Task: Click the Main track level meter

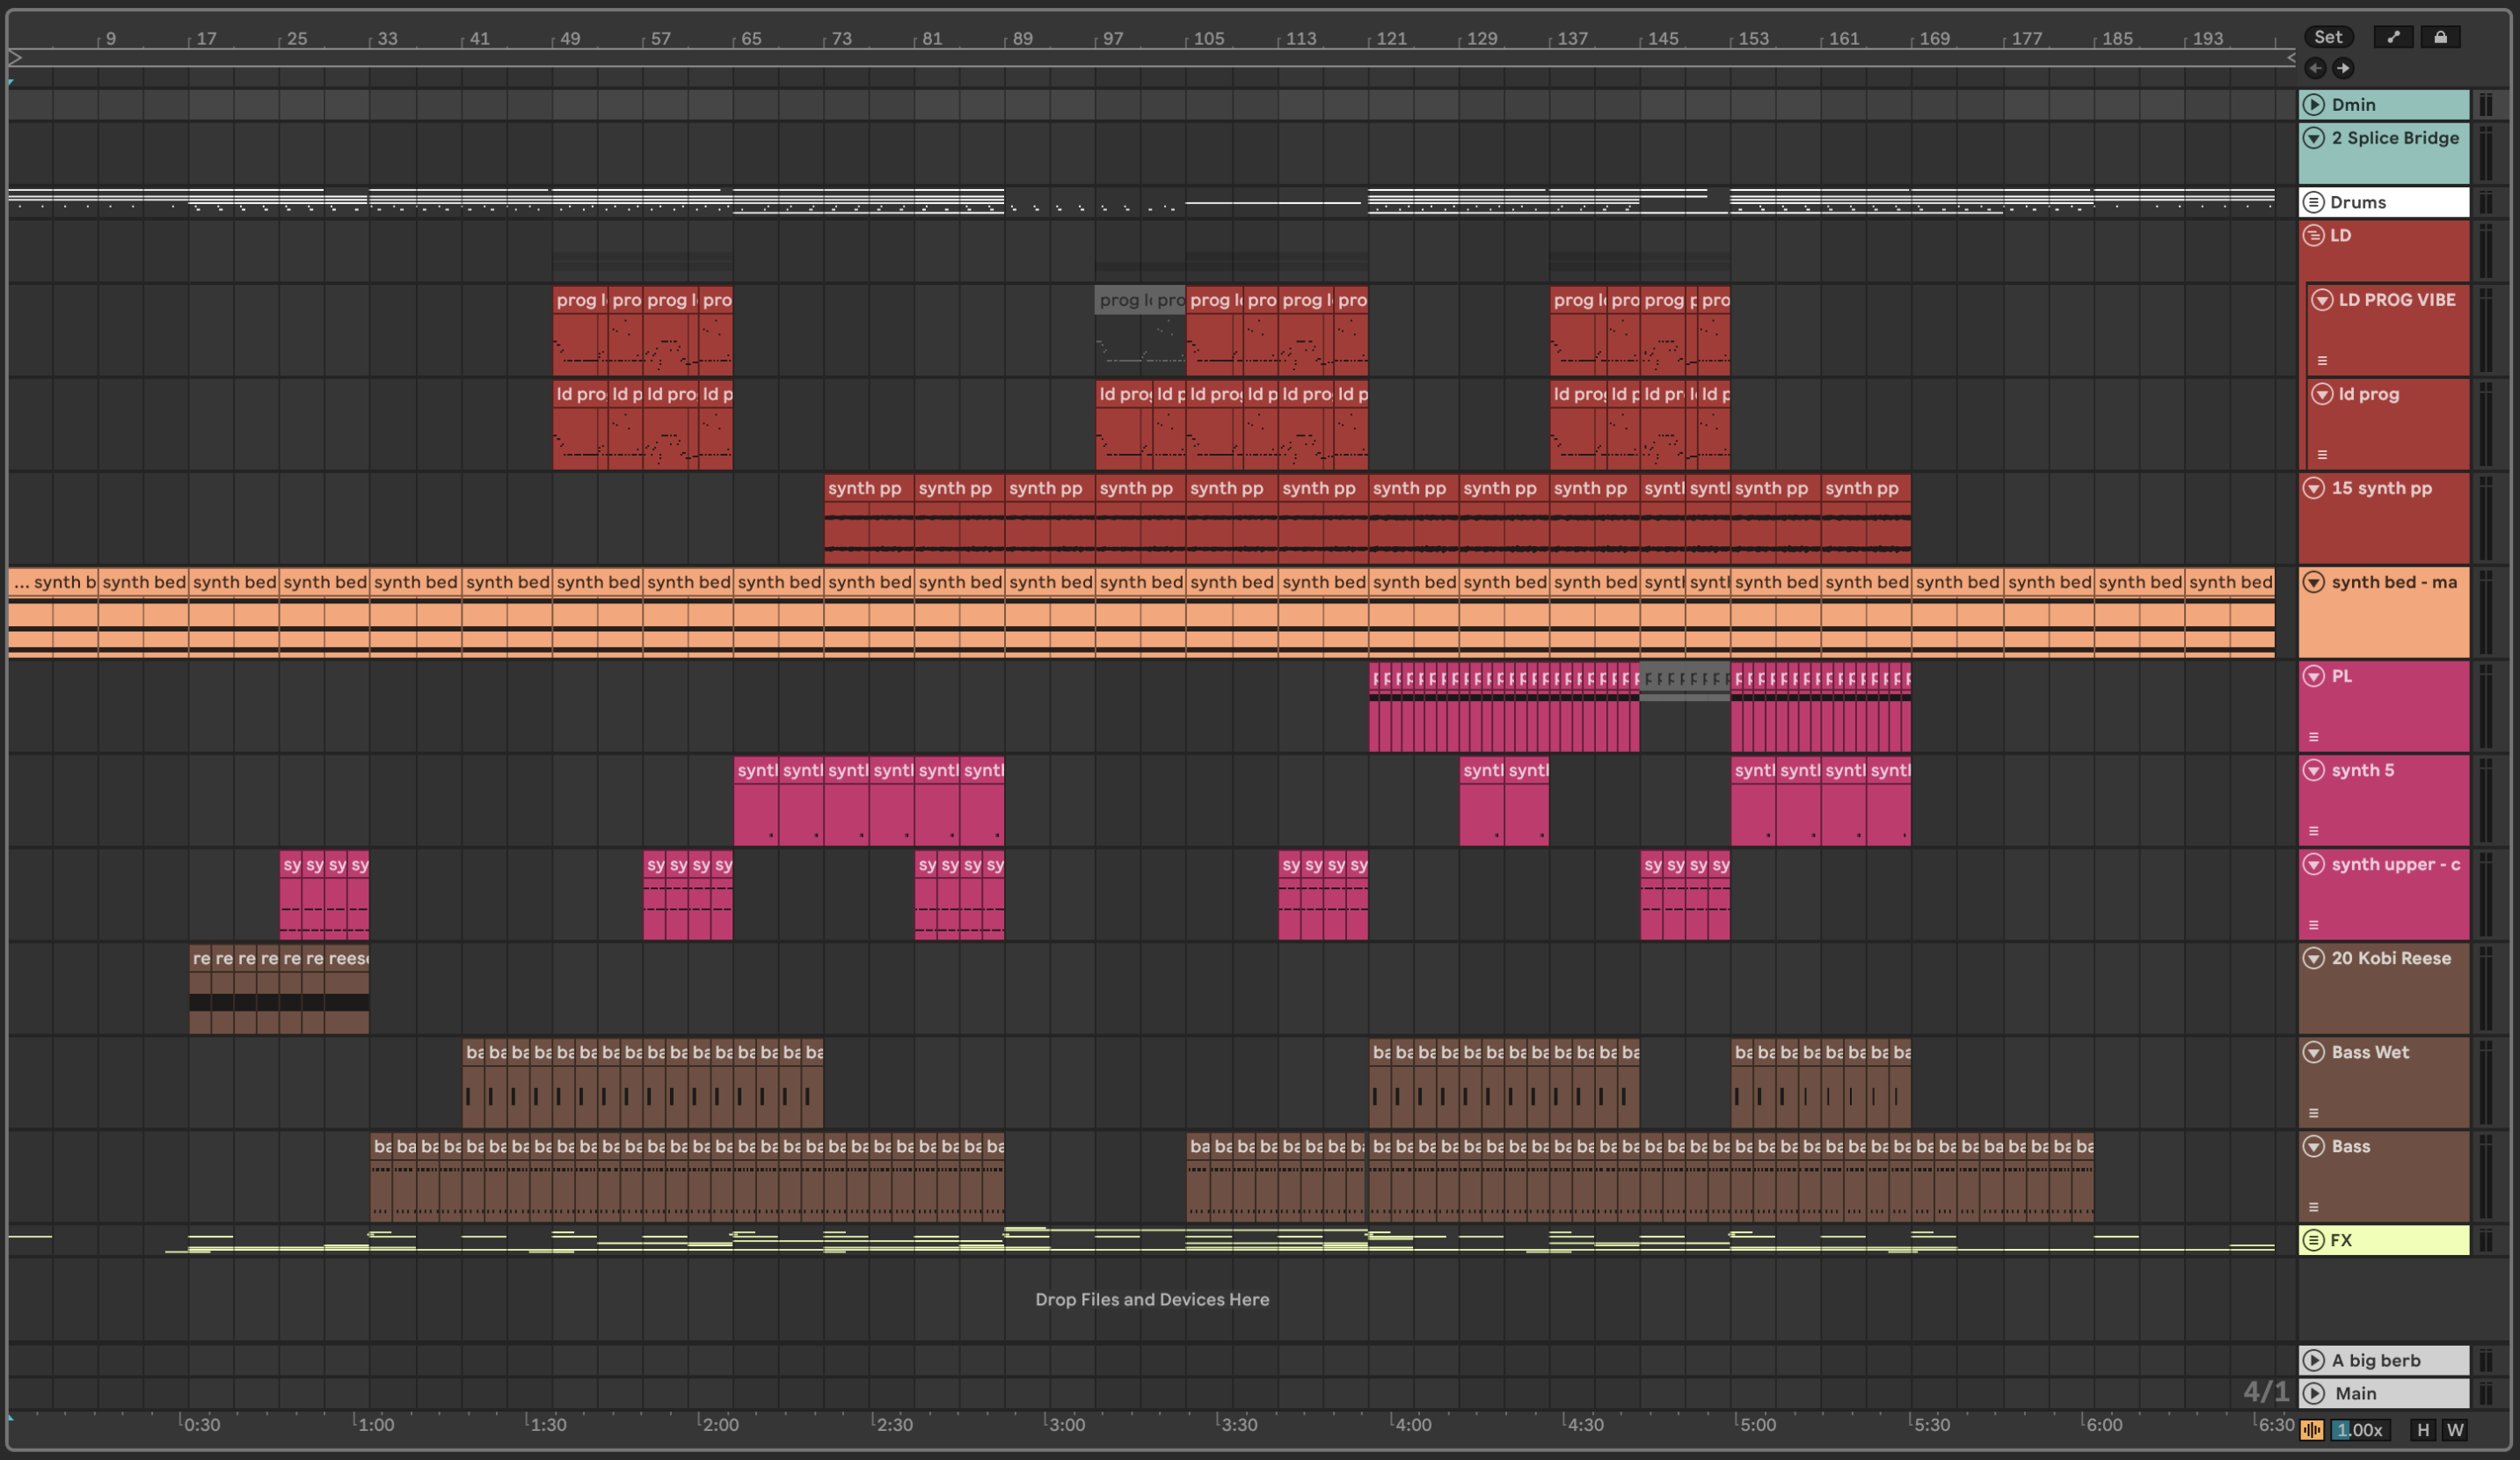Action: [2485, 1393]
